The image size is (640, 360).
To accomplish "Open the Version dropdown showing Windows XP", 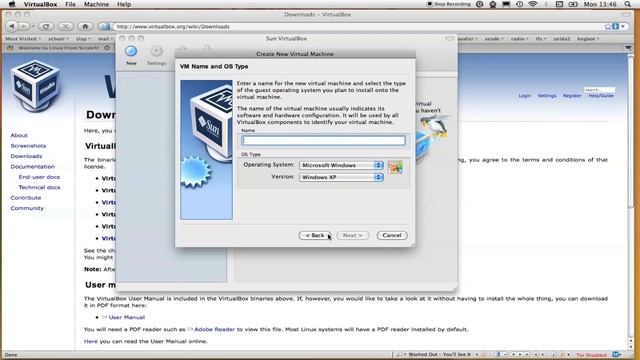I will pyautogui.click(x=341, y=177).
